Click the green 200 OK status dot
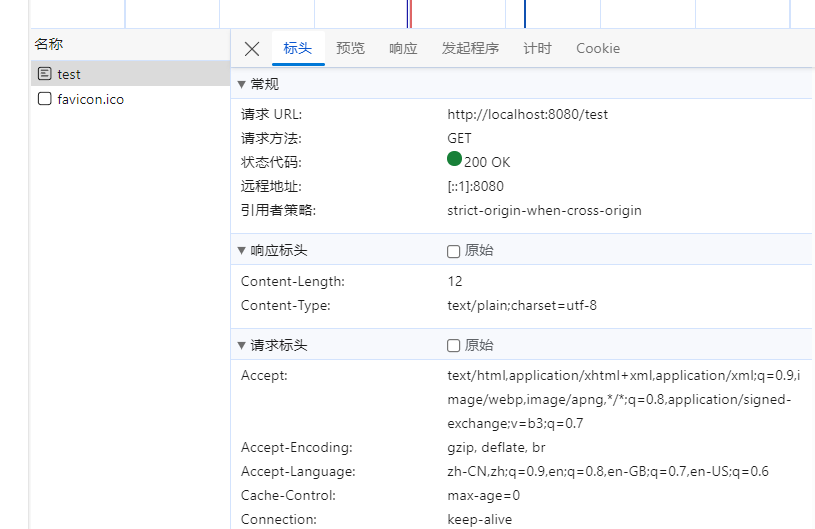Screen dimensions: 815x529 [x=455, y=159]
